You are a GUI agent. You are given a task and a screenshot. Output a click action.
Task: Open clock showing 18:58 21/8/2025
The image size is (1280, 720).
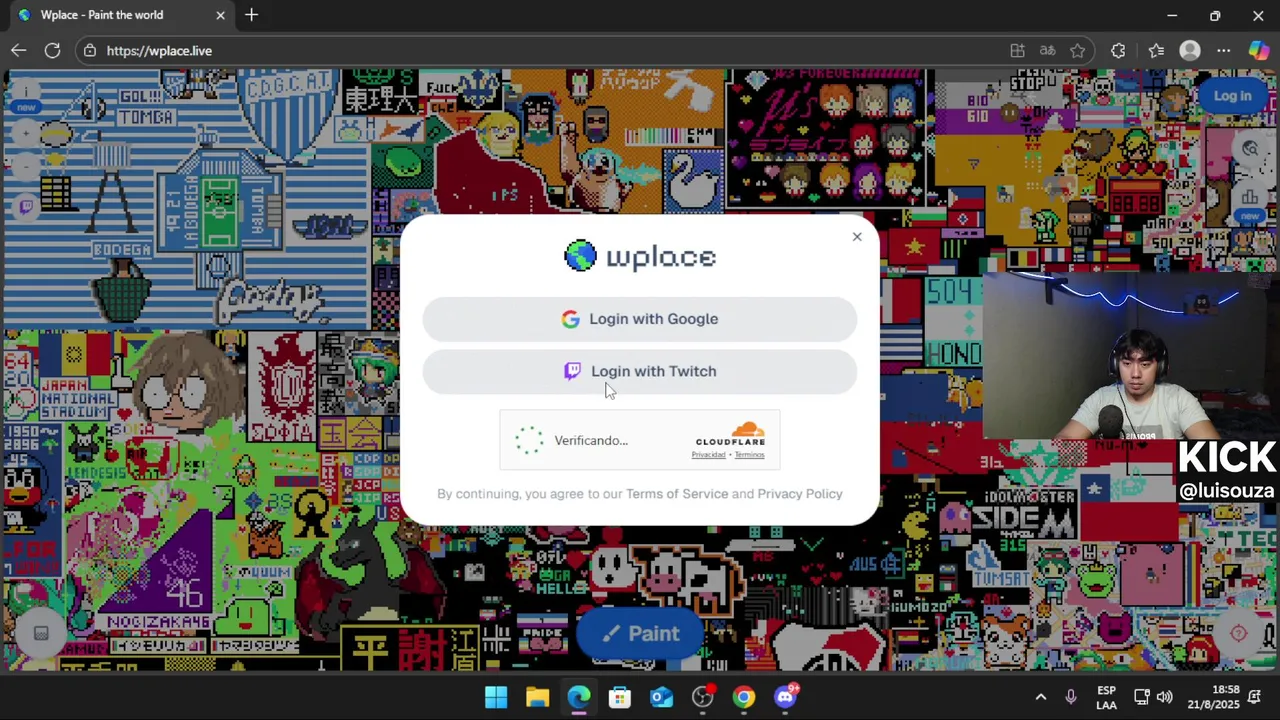[x=1213, y=697]
